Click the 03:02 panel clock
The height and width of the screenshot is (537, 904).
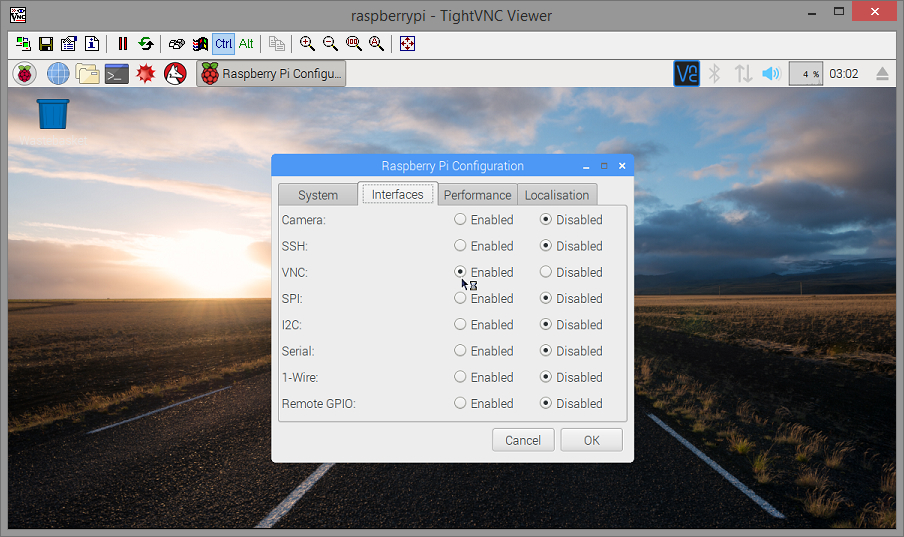coord(843,74)
